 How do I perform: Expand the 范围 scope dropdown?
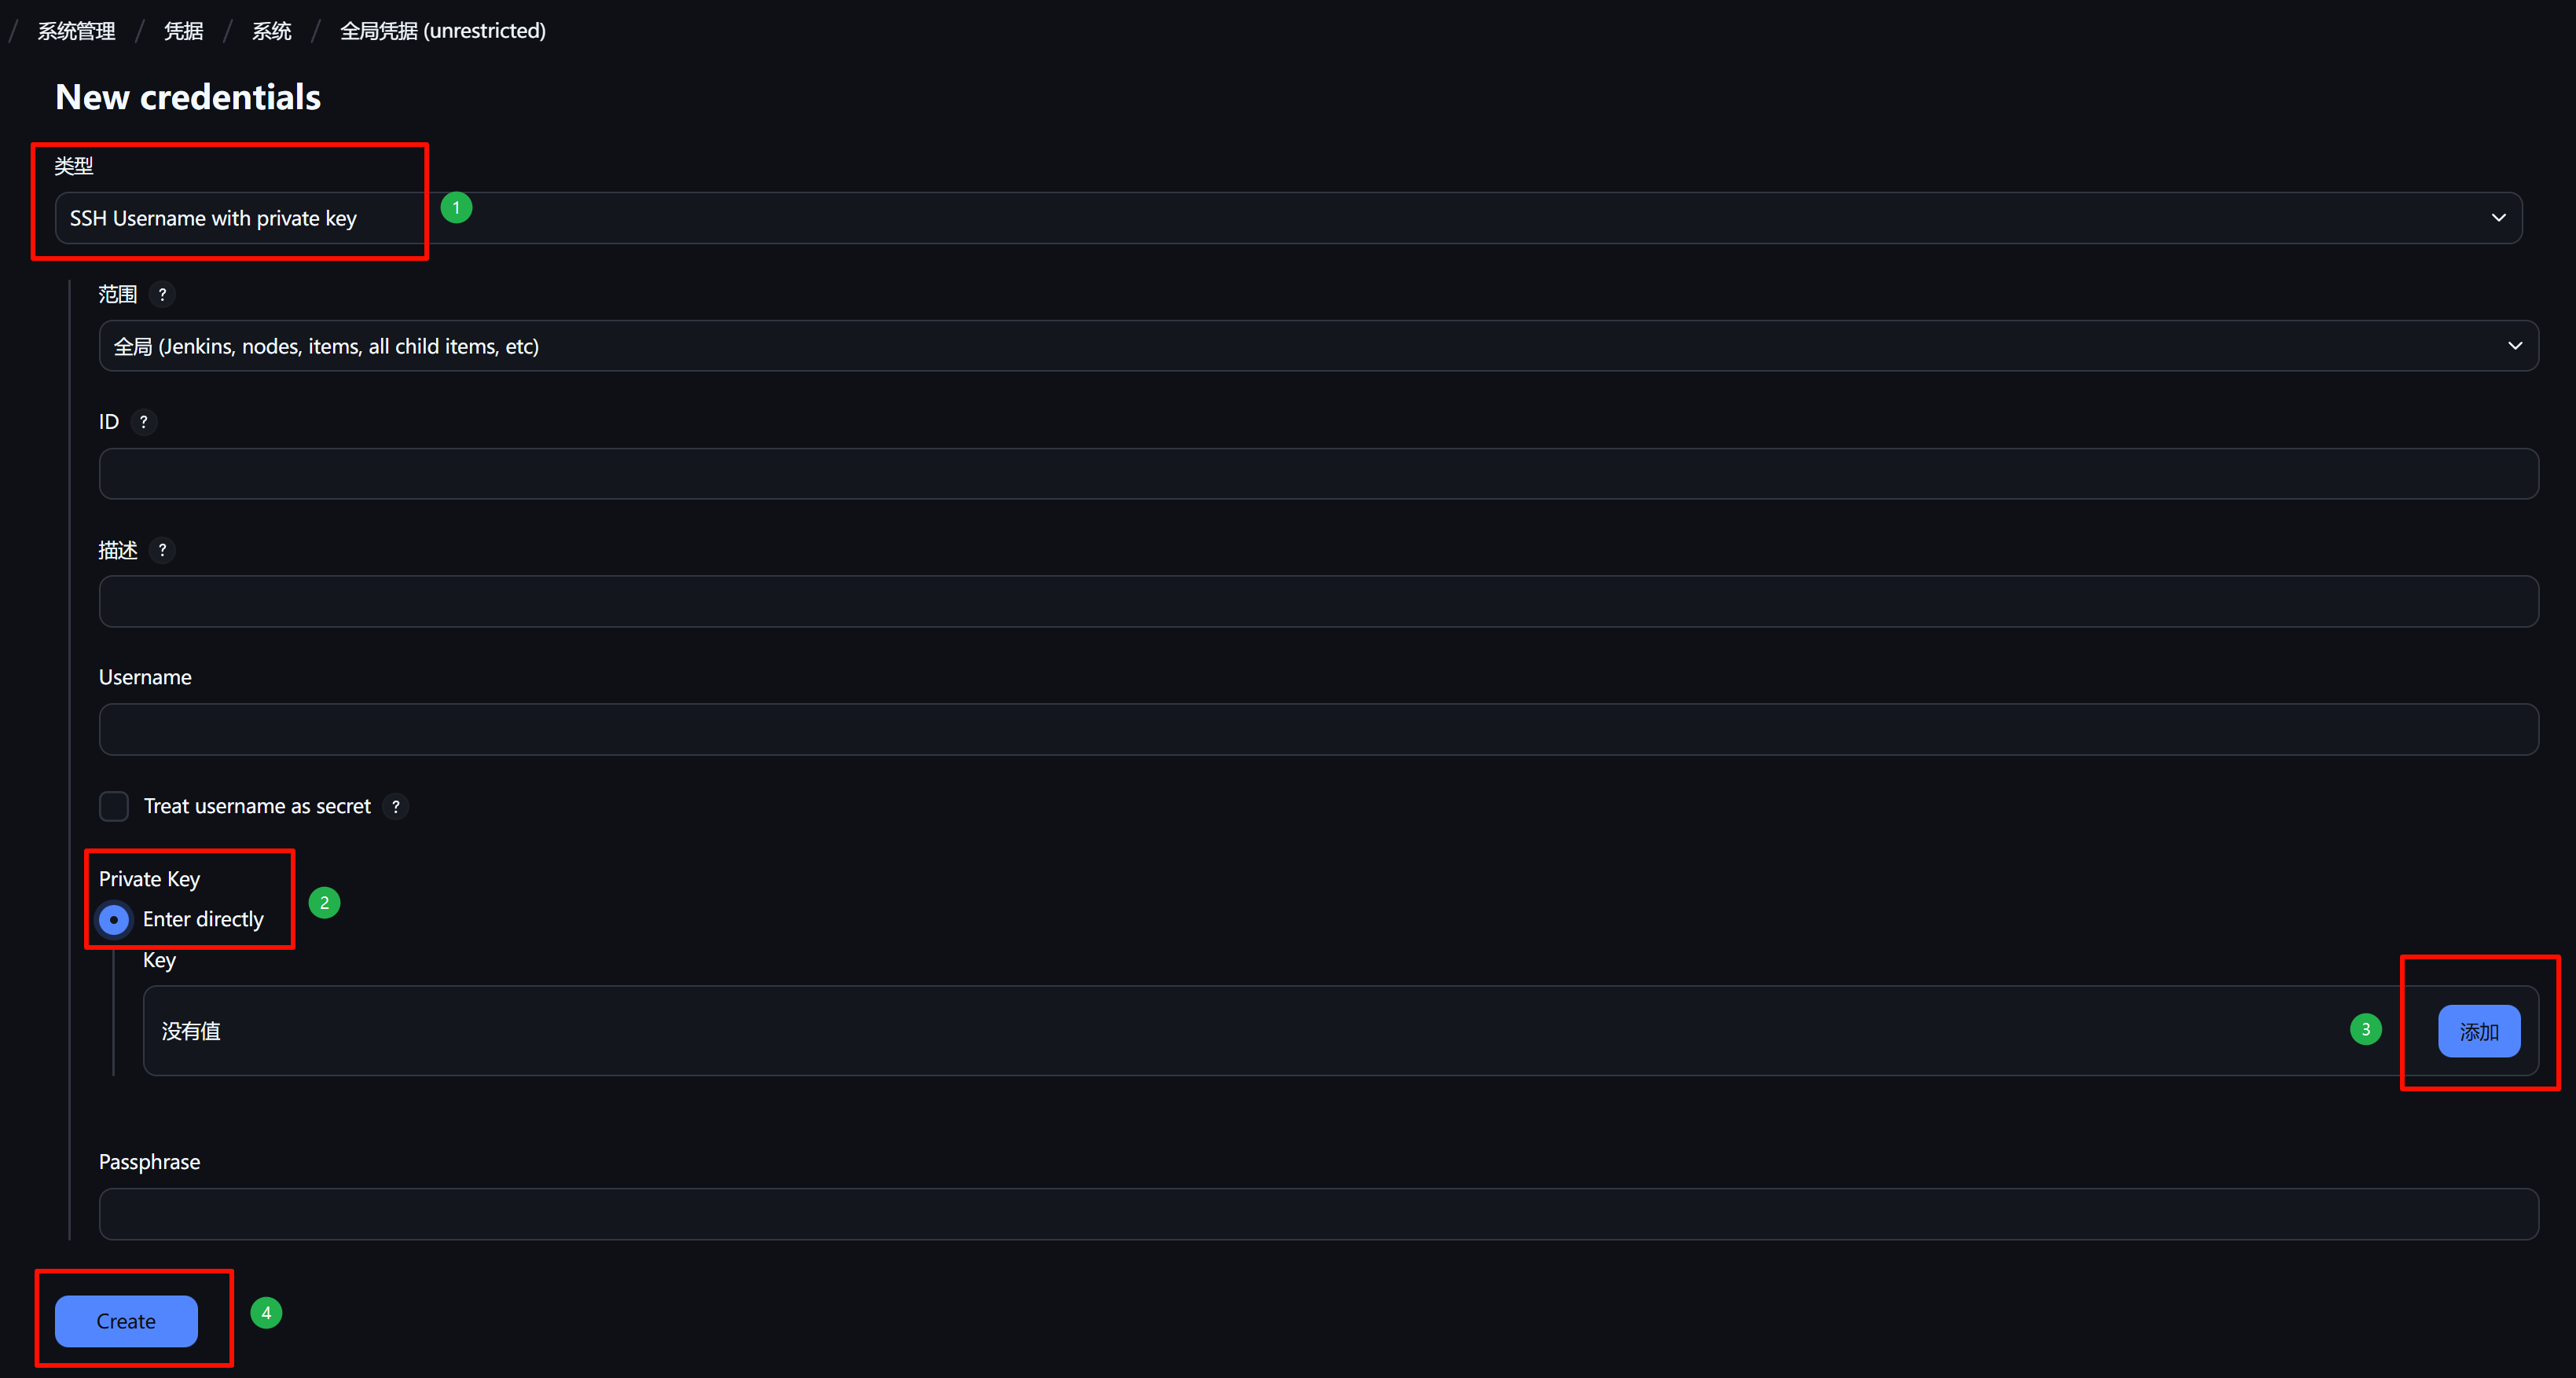[x=1318, y=346]
